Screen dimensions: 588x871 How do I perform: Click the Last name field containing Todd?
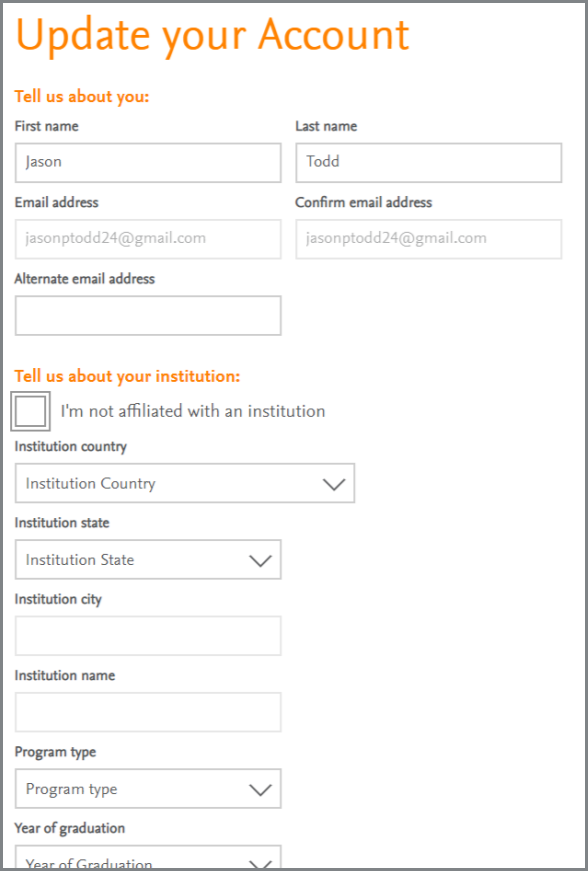tap(429, 163)
